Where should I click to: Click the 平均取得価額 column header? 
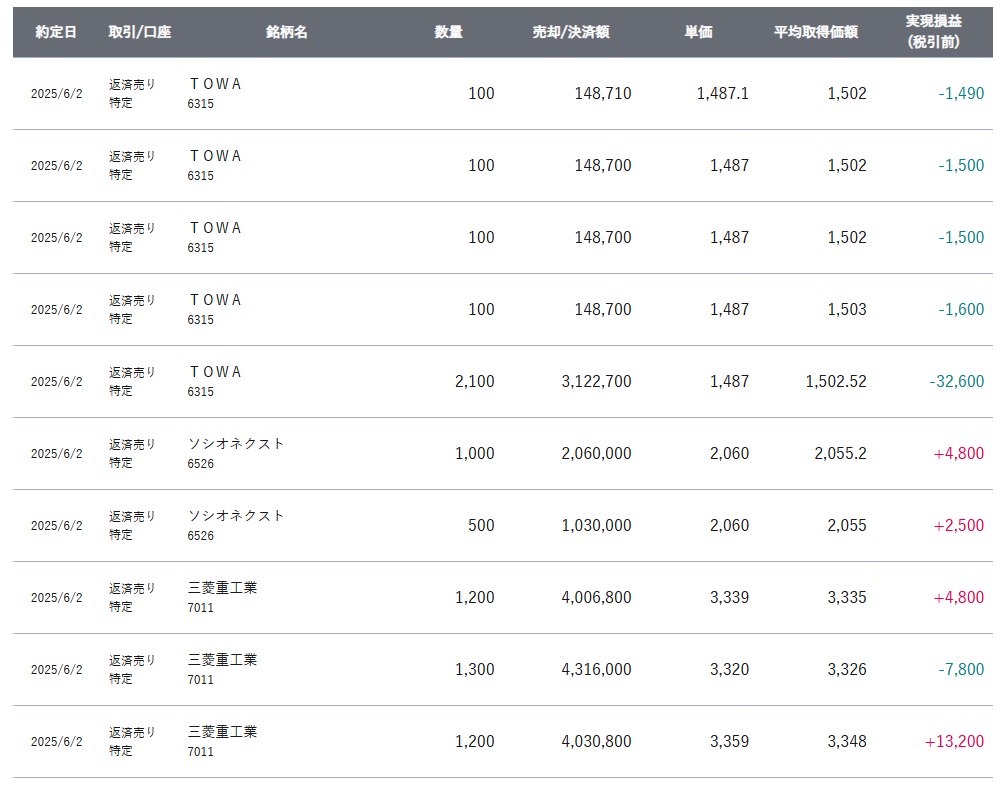pyautogui.click(x=816, y=31)
